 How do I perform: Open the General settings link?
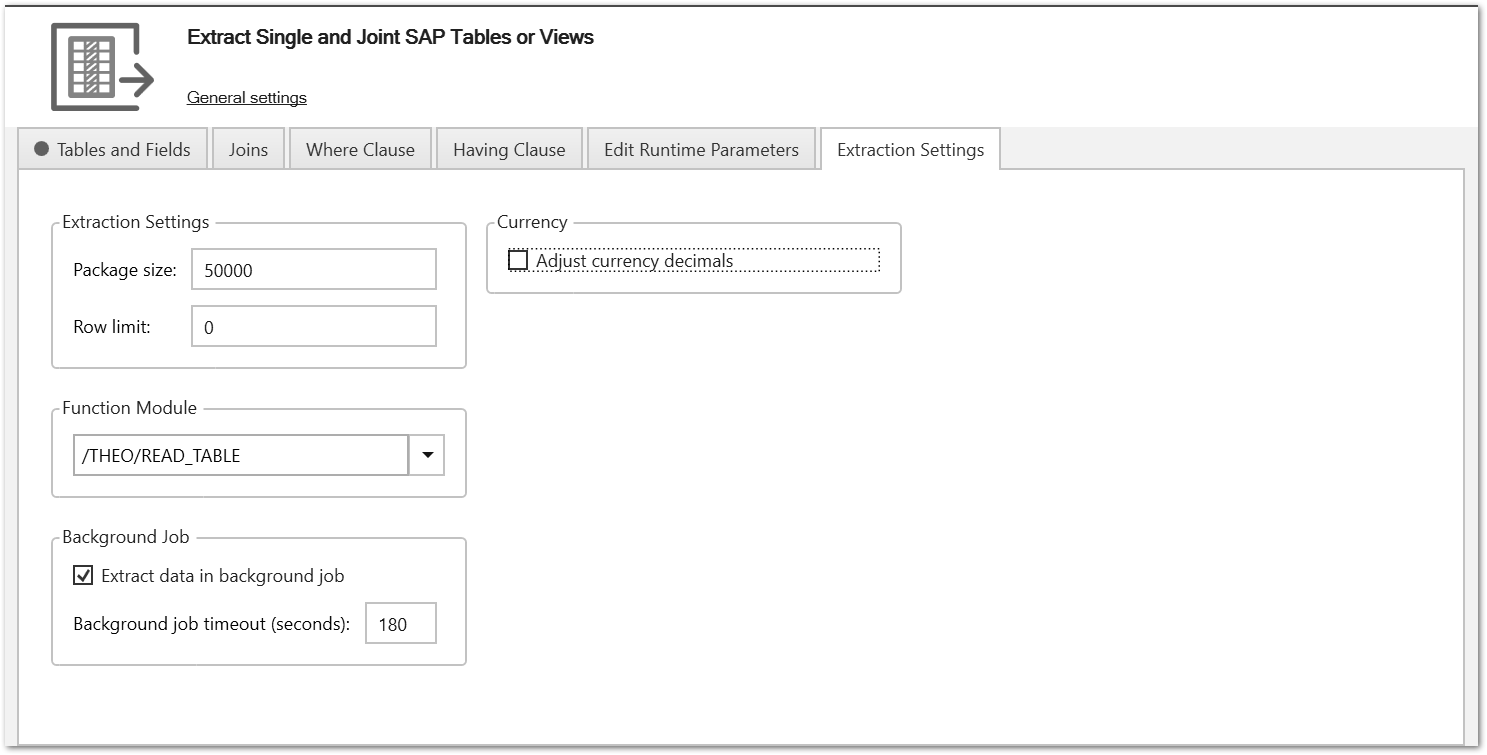246,97
